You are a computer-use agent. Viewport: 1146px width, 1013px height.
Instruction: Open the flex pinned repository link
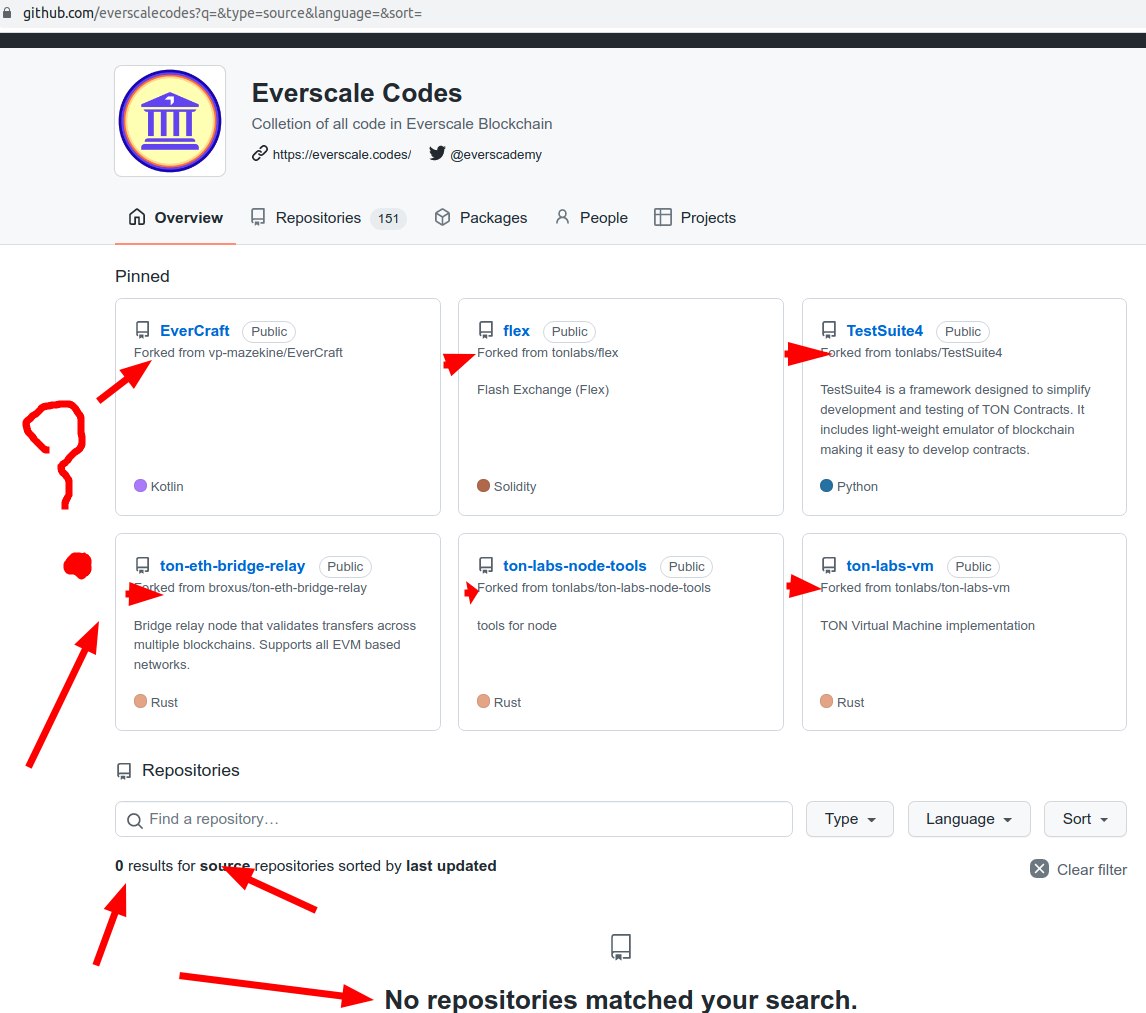(x=516, y=331)
